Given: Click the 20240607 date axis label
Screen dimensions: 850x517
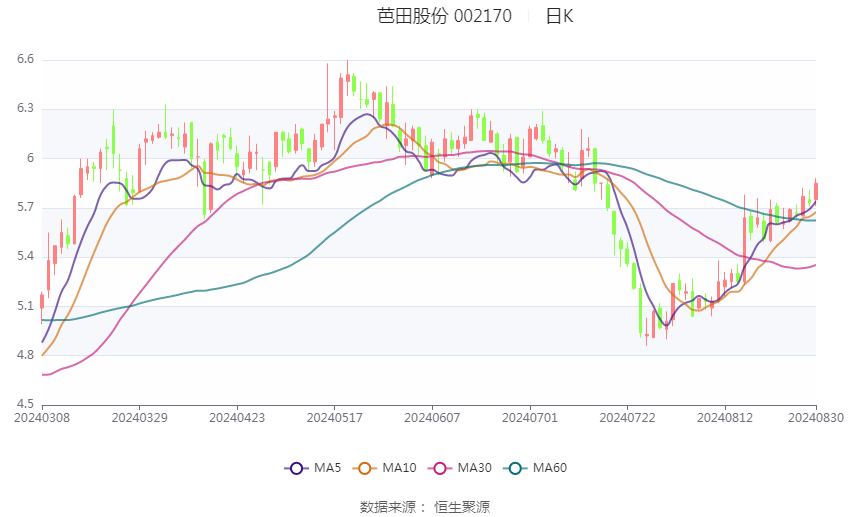Looking at the screenshot, I should tap(432, 418).
